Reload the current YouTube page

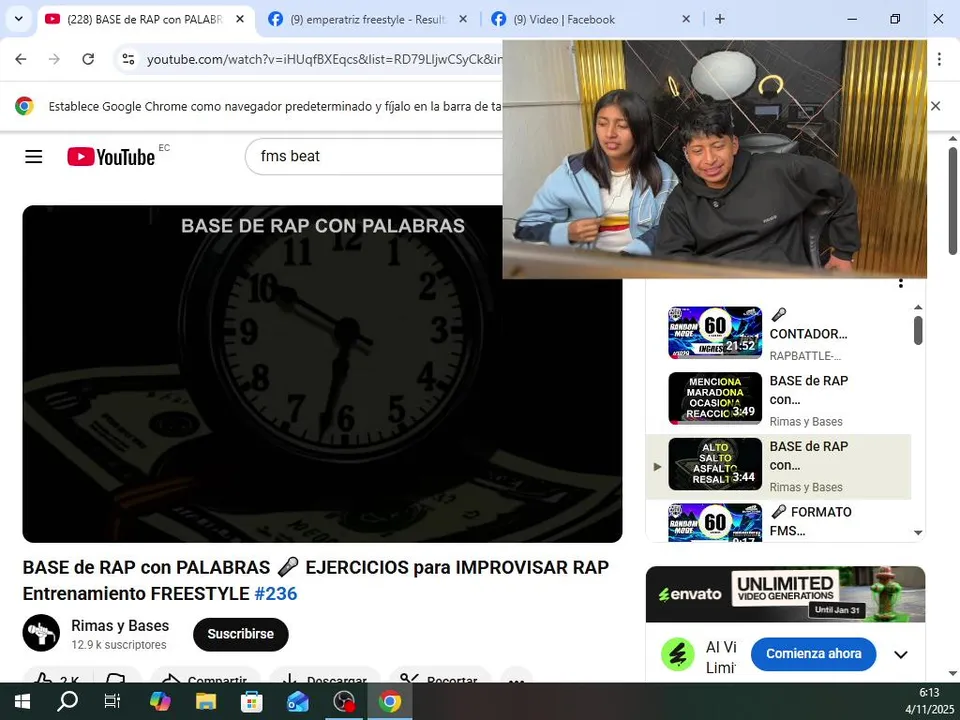(x=88, y=59)
